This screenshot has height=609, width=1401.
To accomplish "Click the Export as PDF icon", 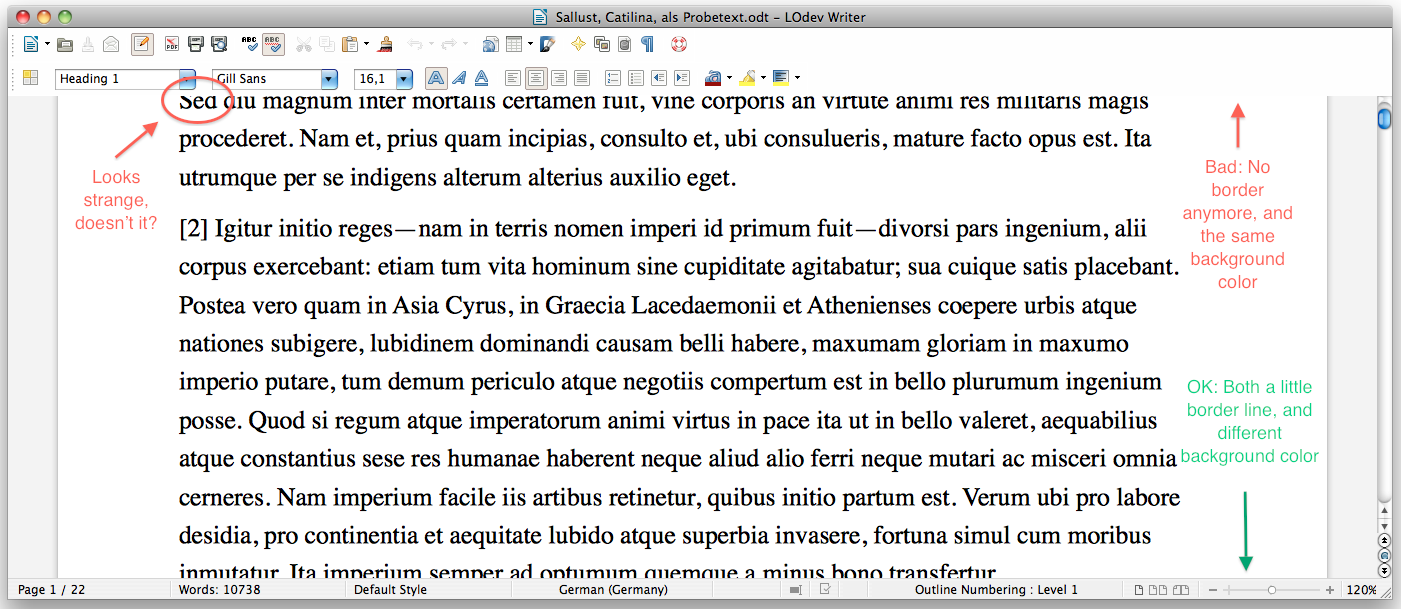I will click(172, 44).
